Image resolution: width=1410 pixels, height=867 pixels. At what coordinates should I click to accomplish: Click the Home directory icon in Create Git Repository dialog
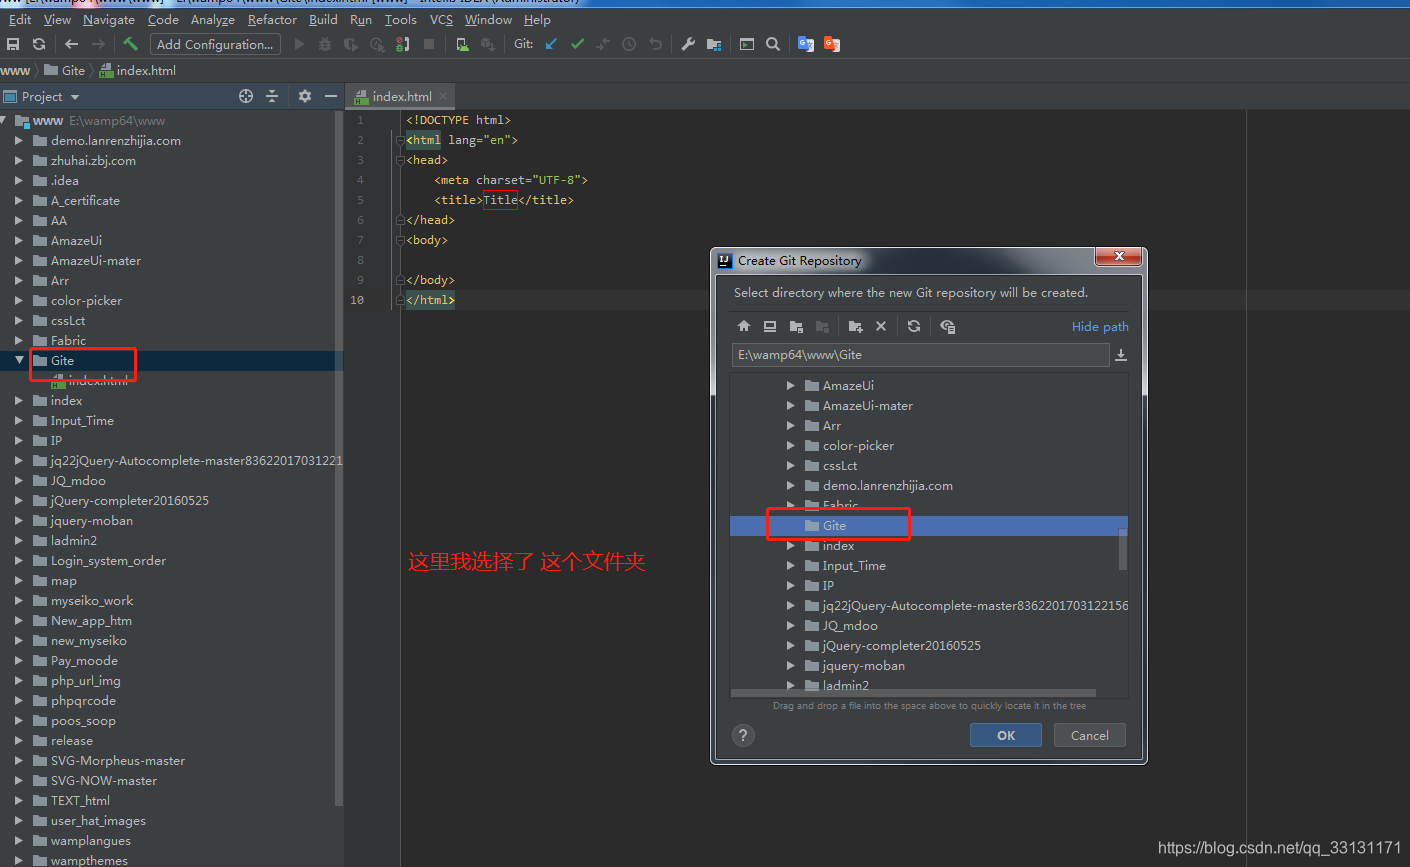[x=744, y=326]
